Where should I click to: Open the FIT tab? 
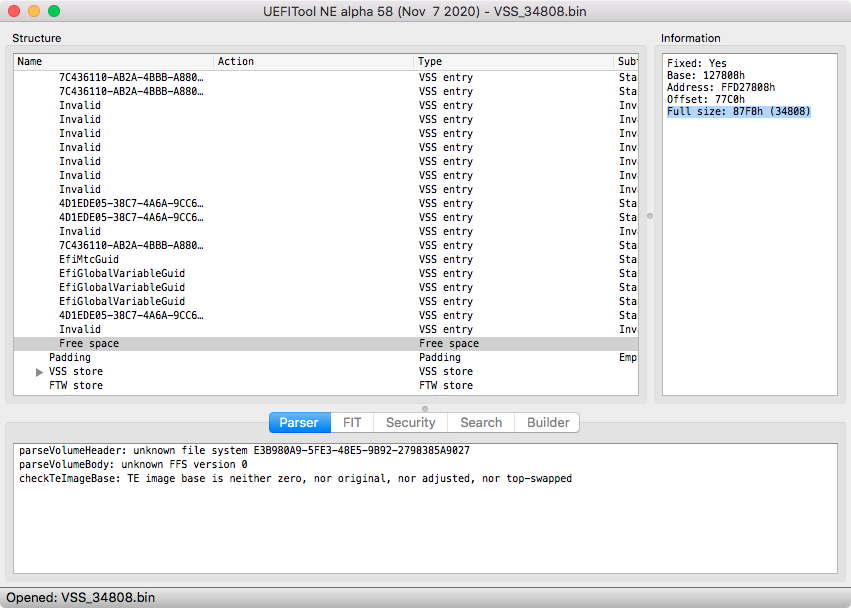pyautogui.click(x=352, y=422)
